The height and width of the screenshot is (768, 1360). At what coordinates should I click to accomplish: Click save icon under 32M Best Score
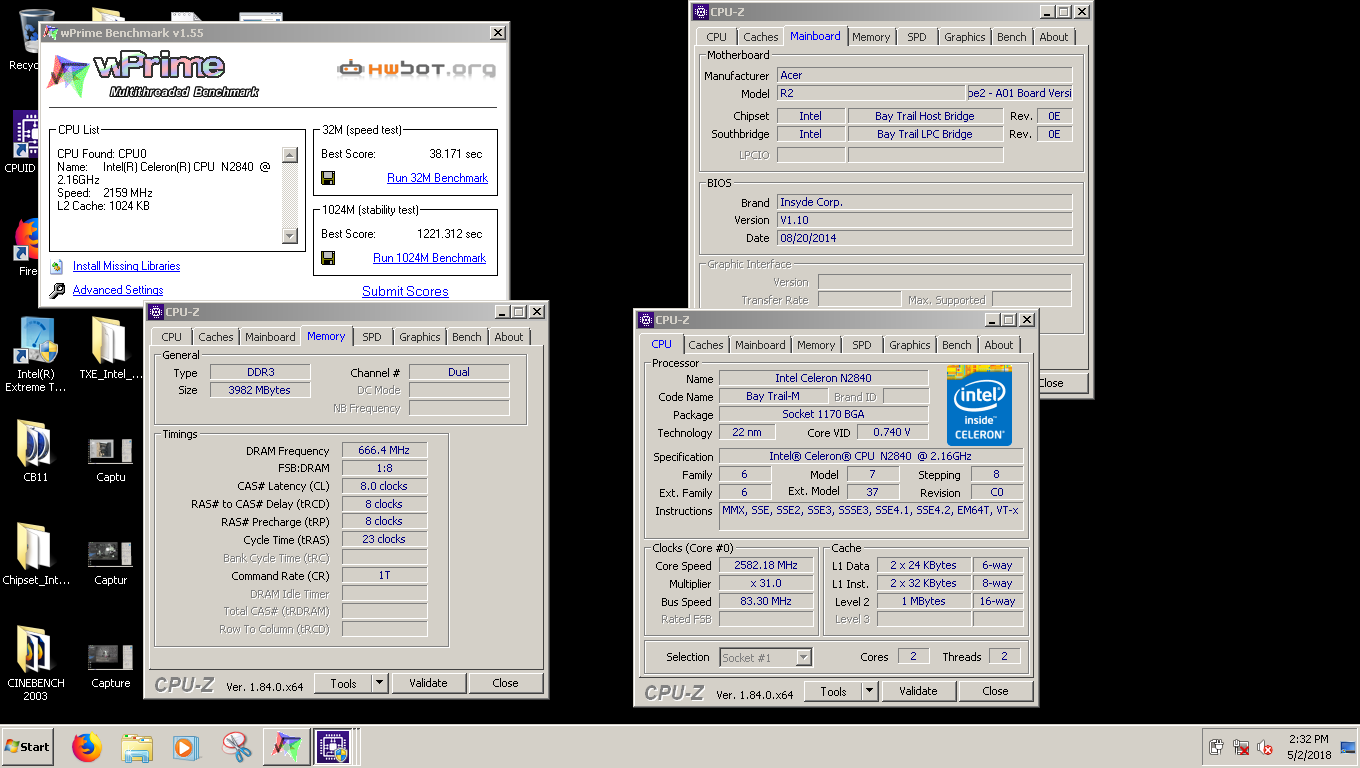pos(328,178)
